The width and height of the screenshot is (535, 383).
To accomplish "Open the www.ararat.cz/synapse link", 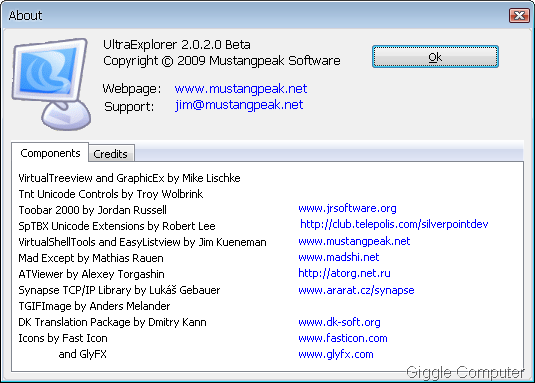I will click(356, 290).
